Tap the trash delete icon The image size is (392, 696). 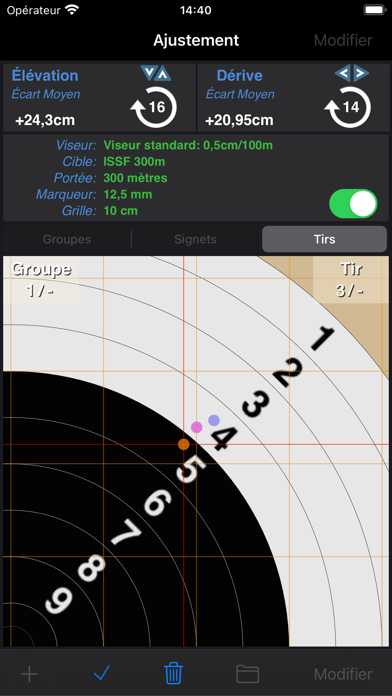point(174,673)
